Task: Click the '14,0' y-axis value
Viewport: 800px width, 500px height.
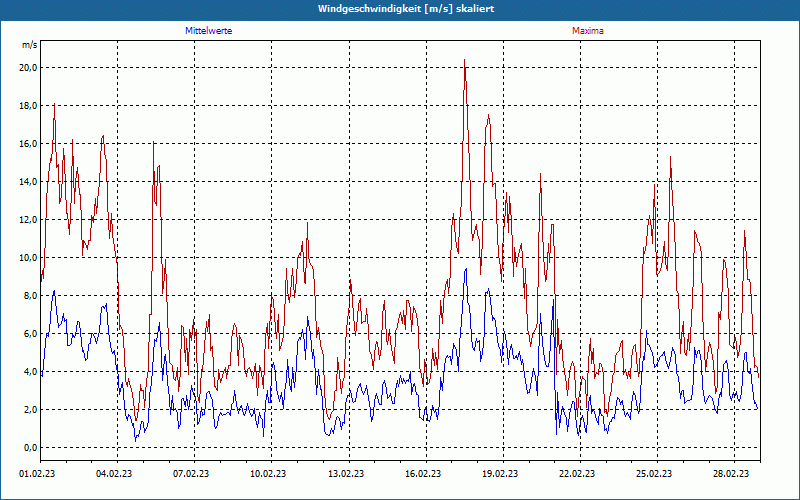Action: (x=28, y=182)
